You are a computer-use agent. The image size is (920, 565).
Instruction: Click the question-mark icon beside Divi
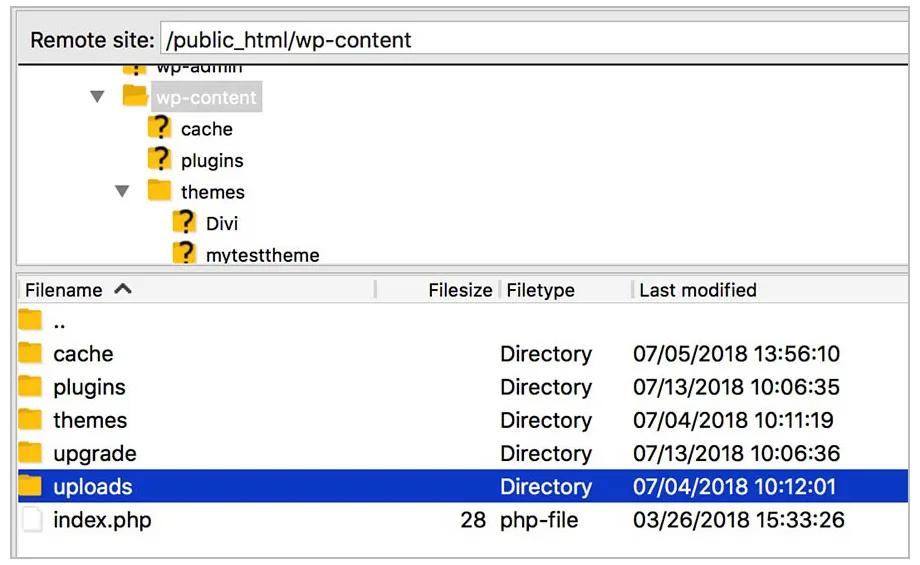click(x=184, y=222)
